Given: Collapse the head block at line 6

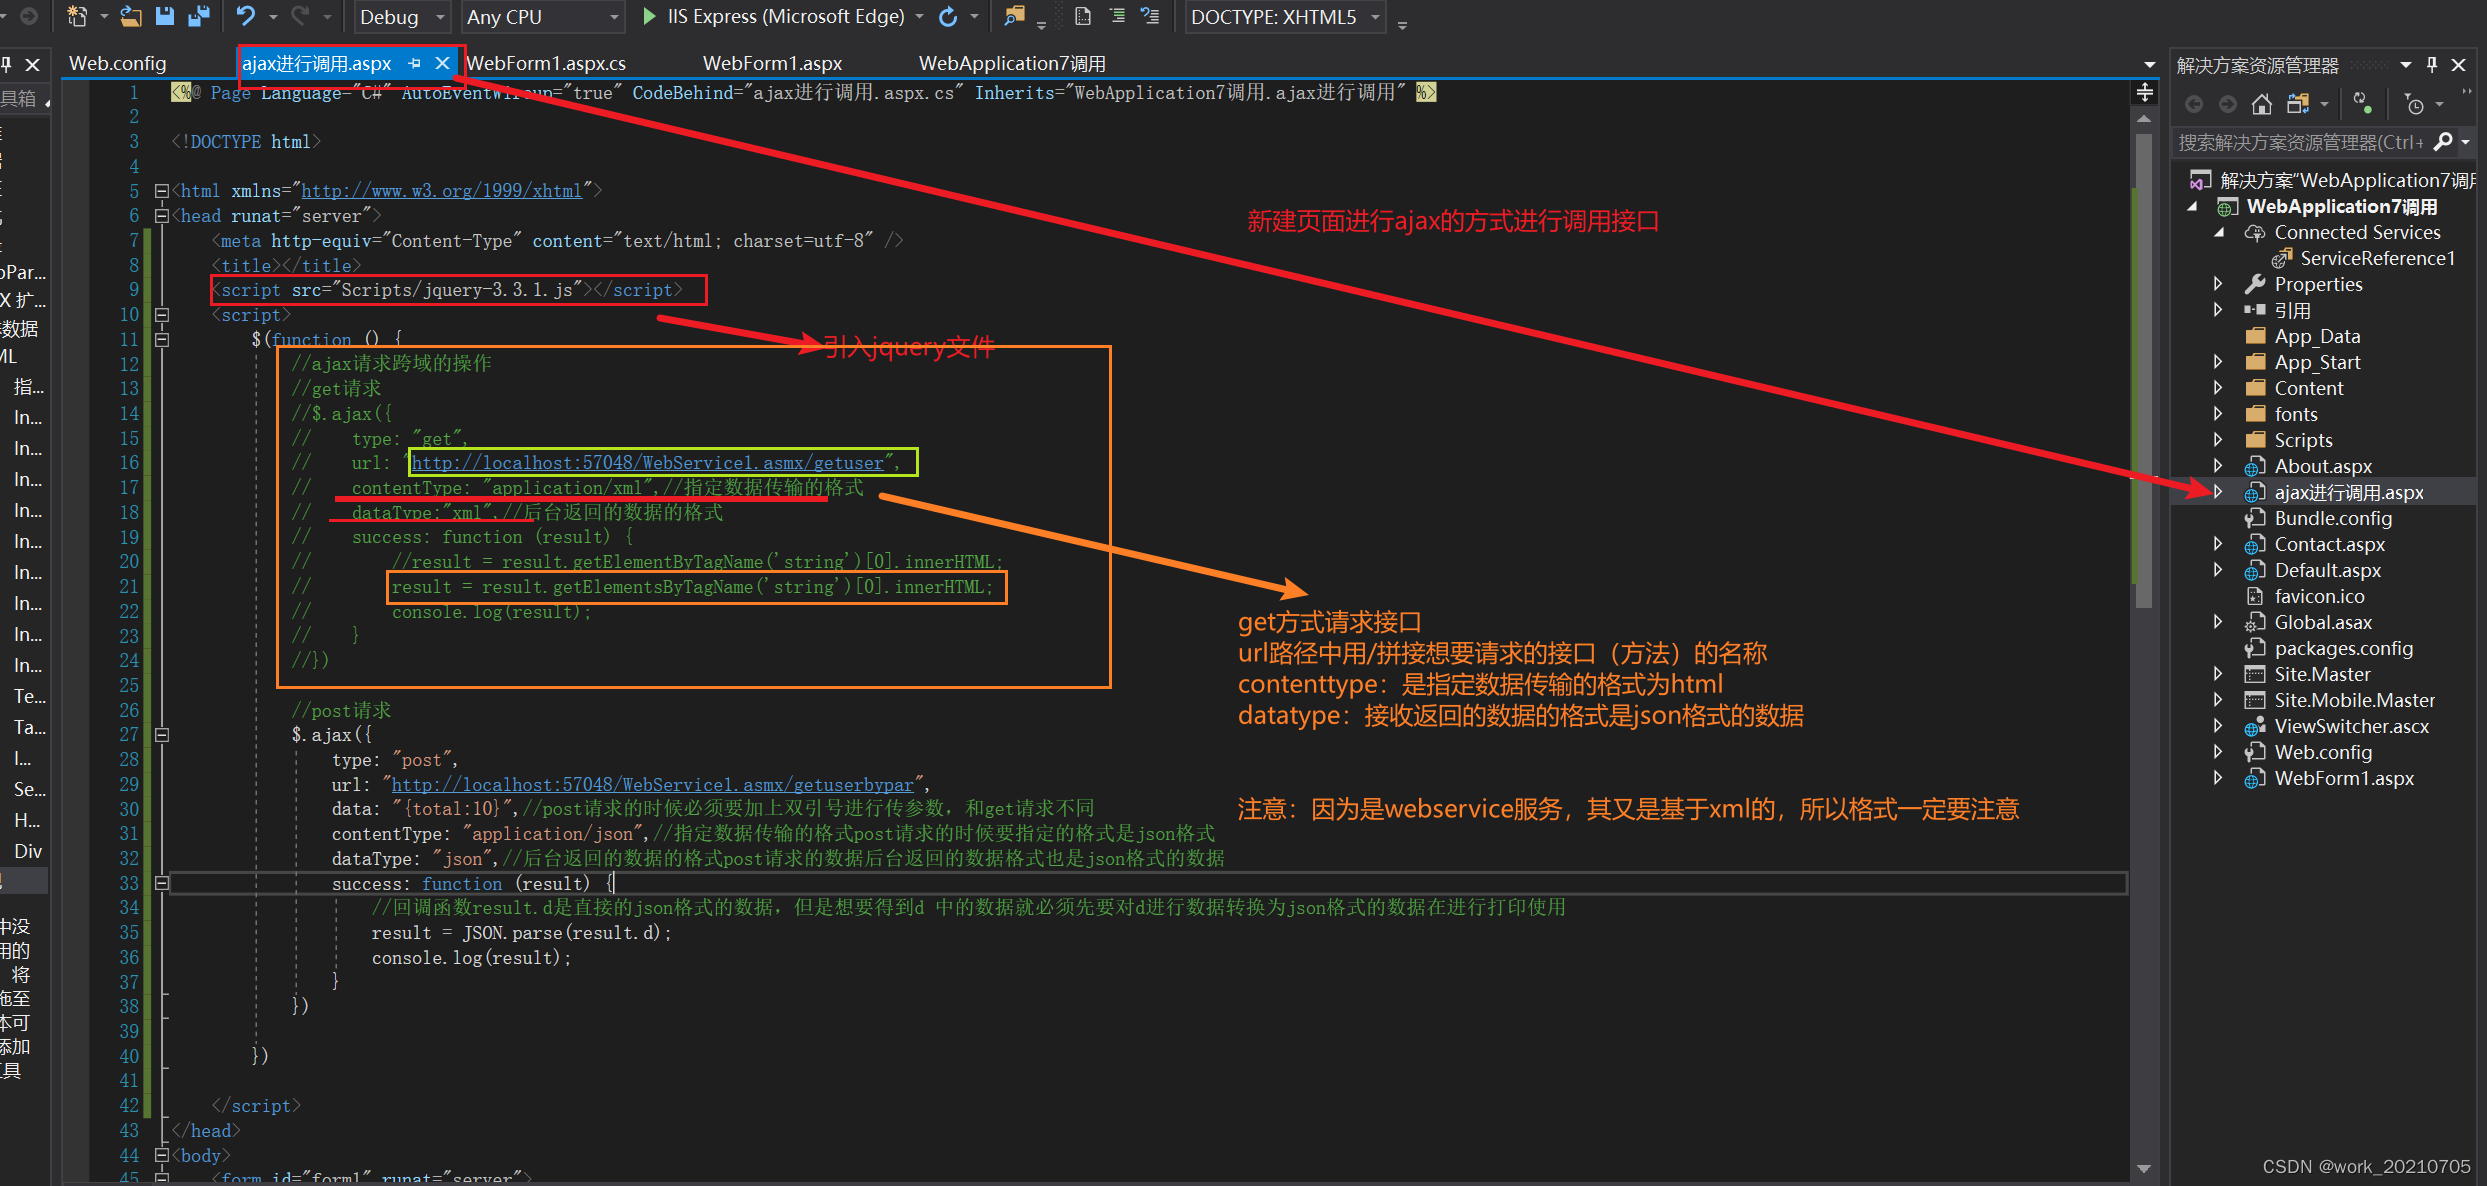Looking at the screenshot, I should click(162, 215).
